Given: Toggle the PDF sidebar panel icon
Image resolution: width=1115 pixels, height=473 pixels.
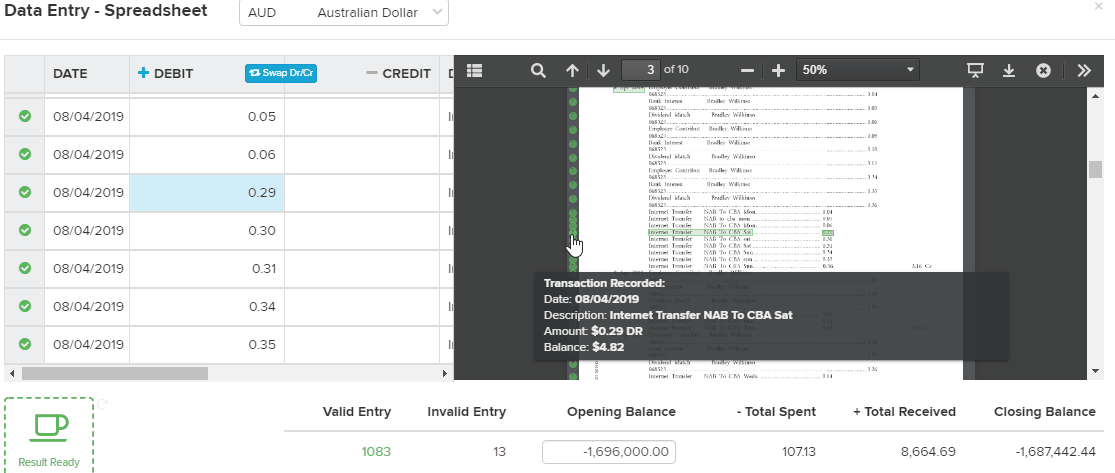Looking at the screenshot, I should coord(474,70).
